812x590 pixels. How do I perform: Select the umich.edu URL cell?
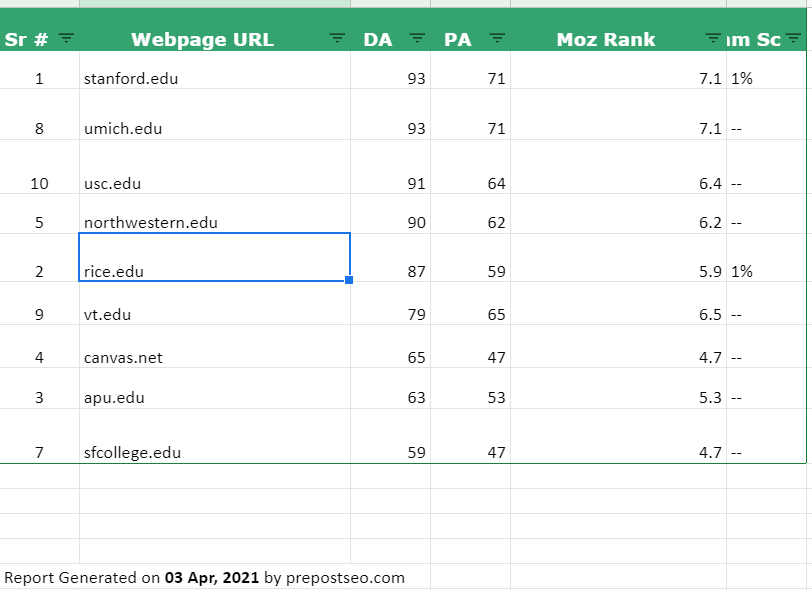pos(215,114)
